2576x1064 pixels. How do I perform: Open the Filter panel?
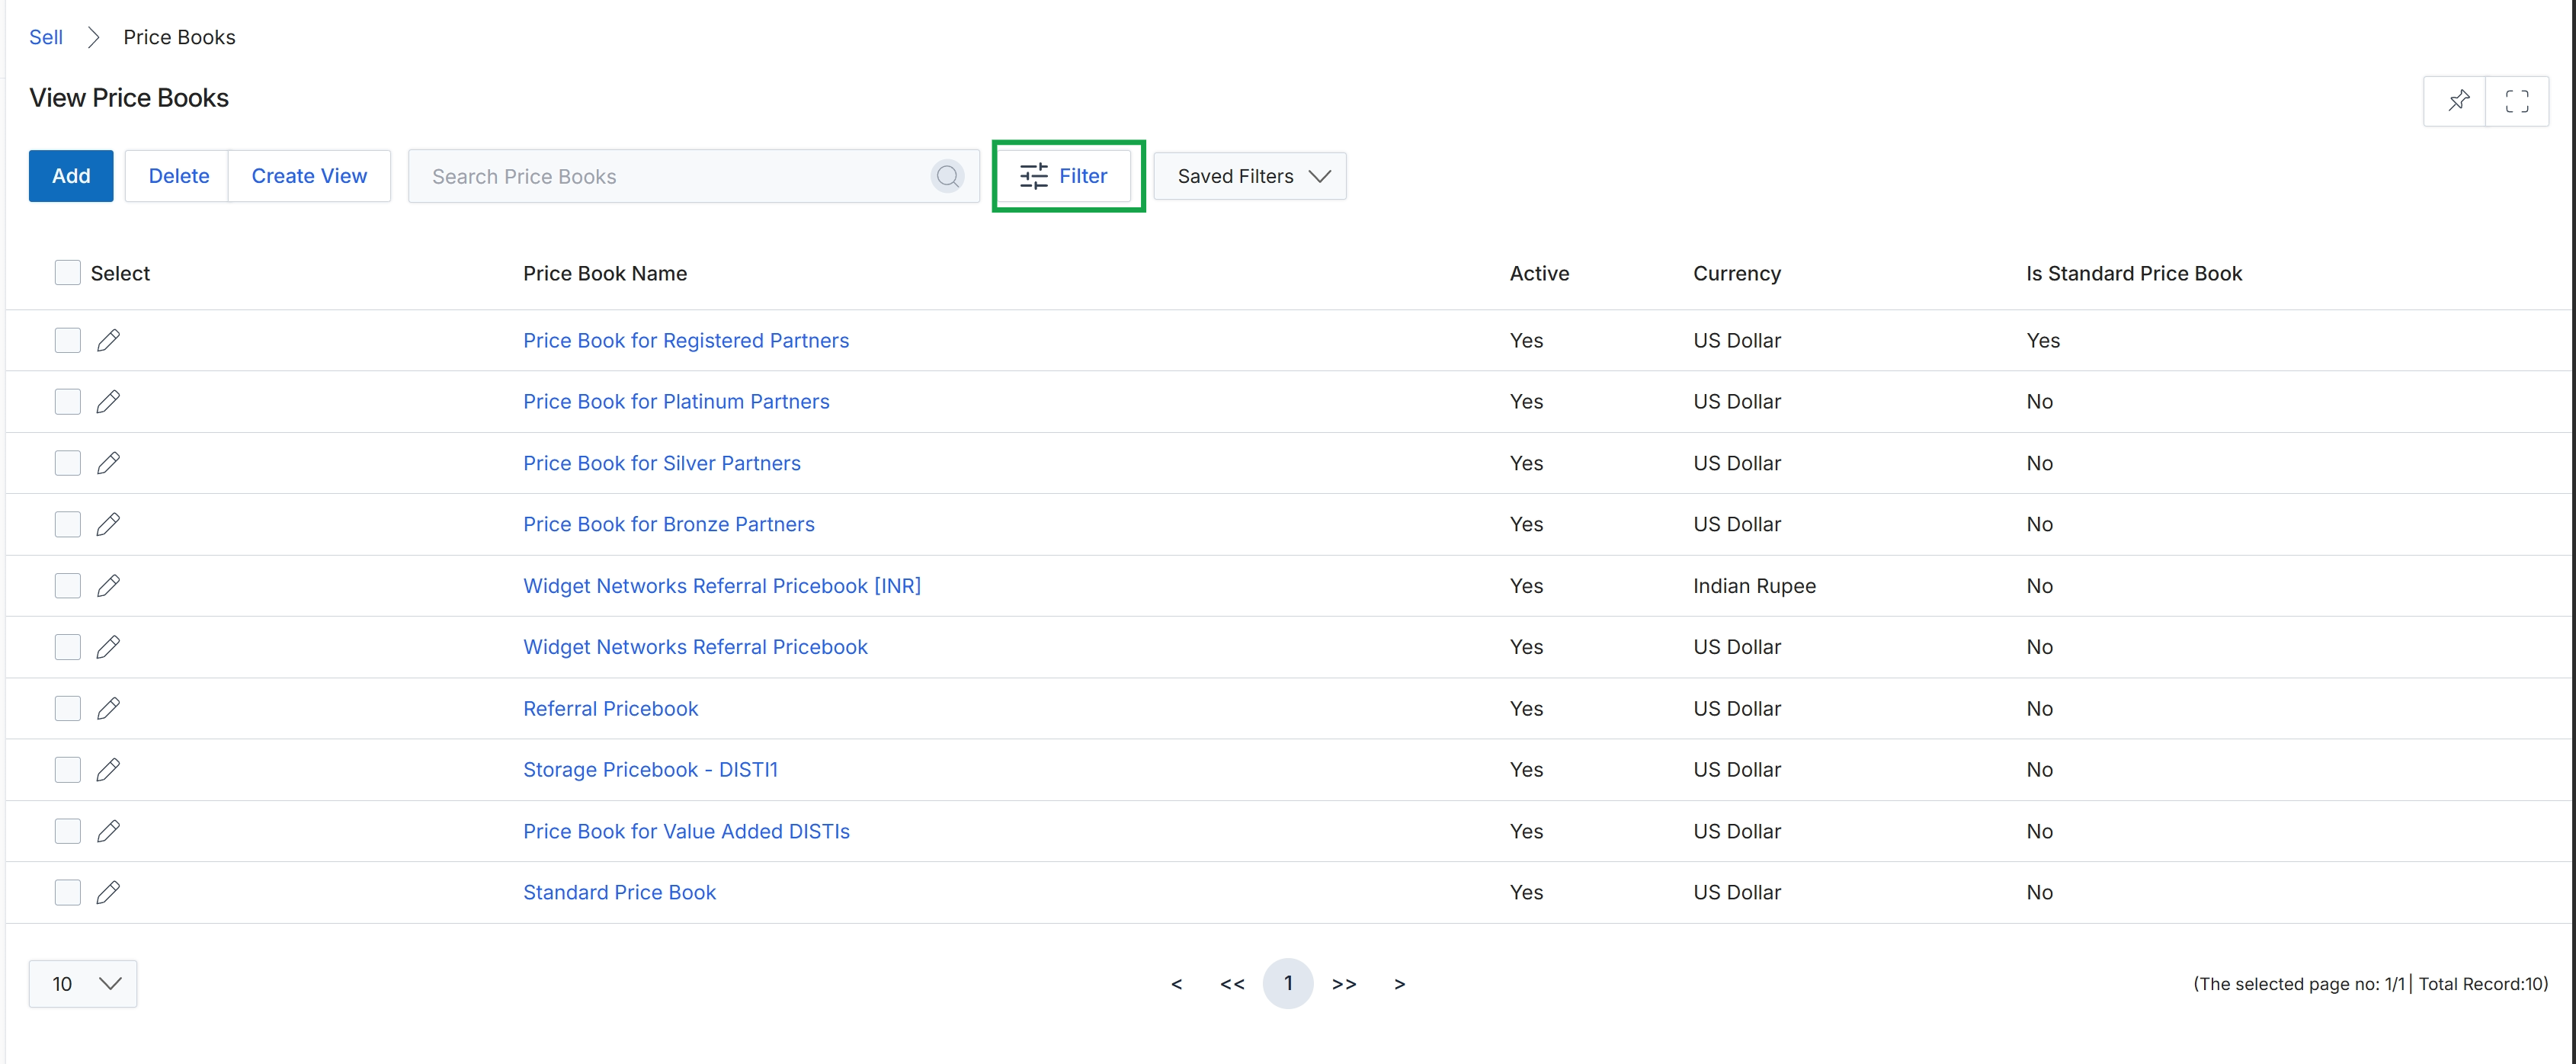point(1063,176)
